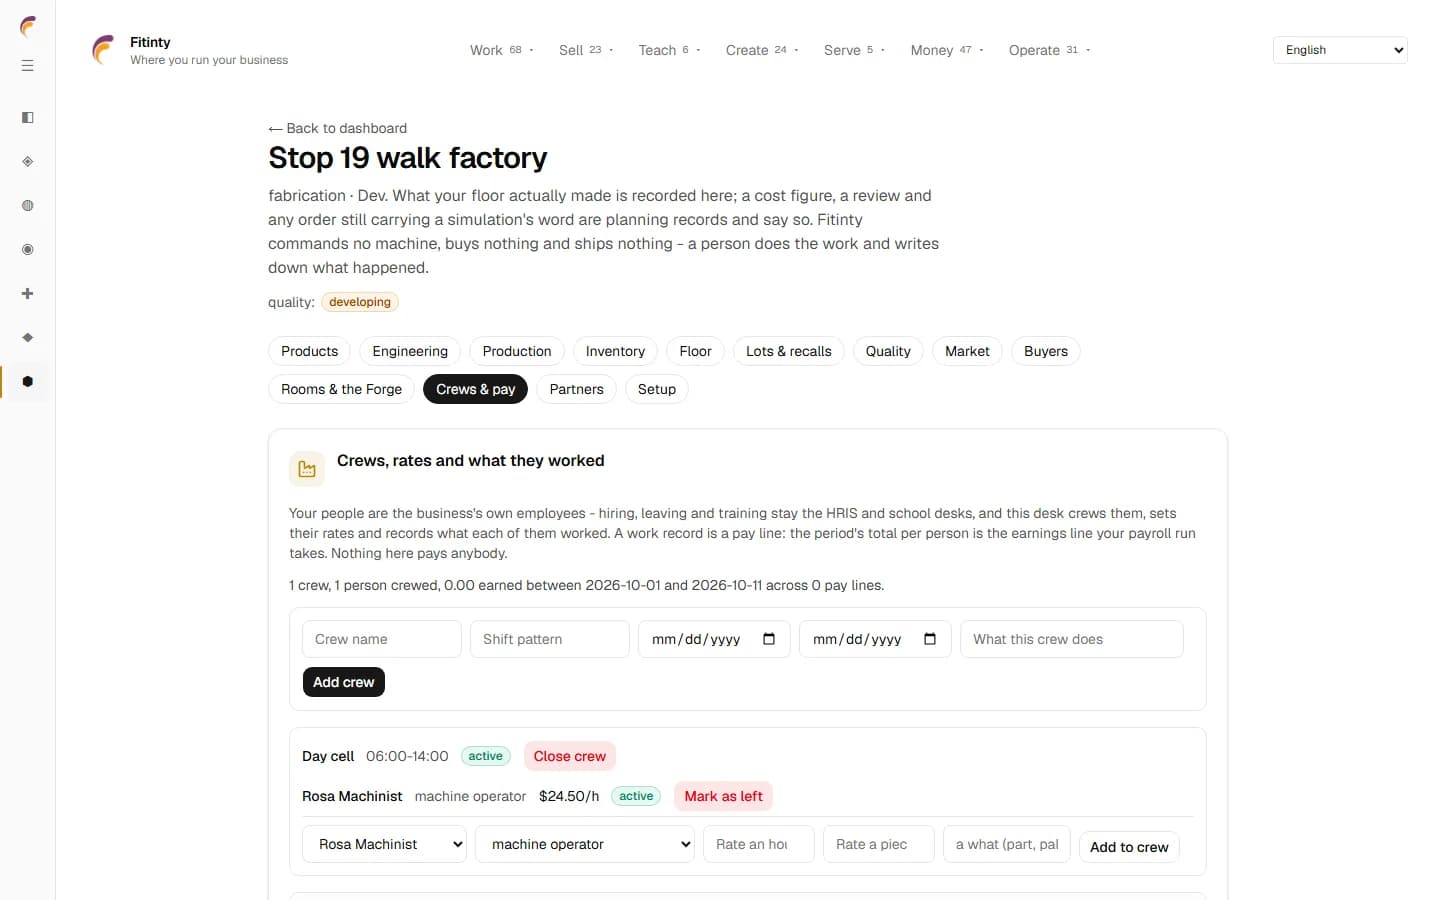Screen dimensions: 1440x900
Task: Switch to the Production tab
Action: [x=517, y=351]
